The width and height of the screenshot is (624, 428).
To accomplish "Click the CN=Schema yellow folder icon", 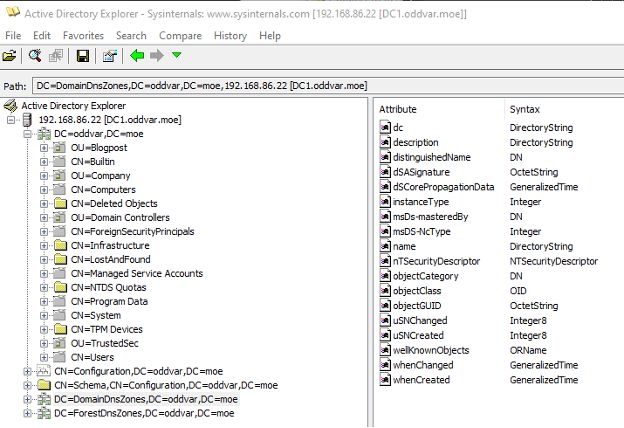I will (44, 385).
